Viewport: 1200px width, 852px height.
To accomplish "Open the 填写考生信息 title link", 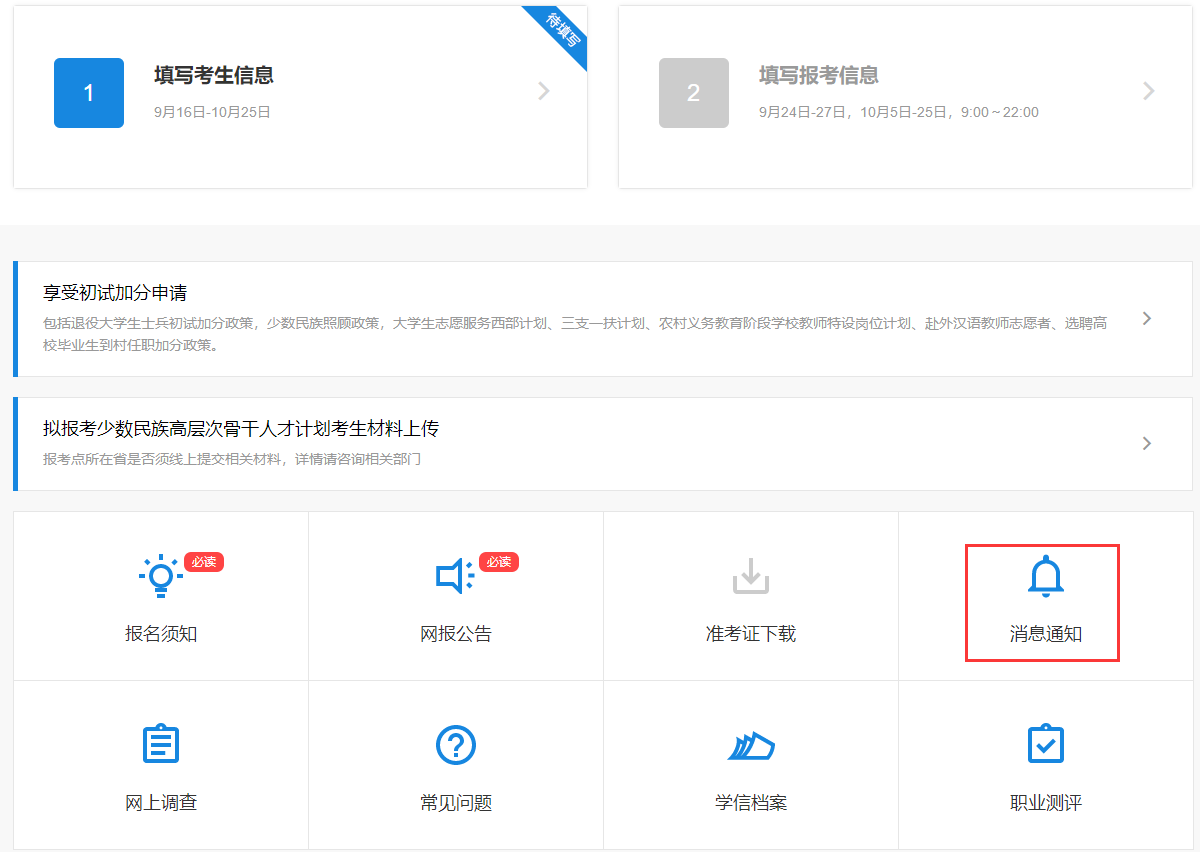I will (x=214, y=75).
